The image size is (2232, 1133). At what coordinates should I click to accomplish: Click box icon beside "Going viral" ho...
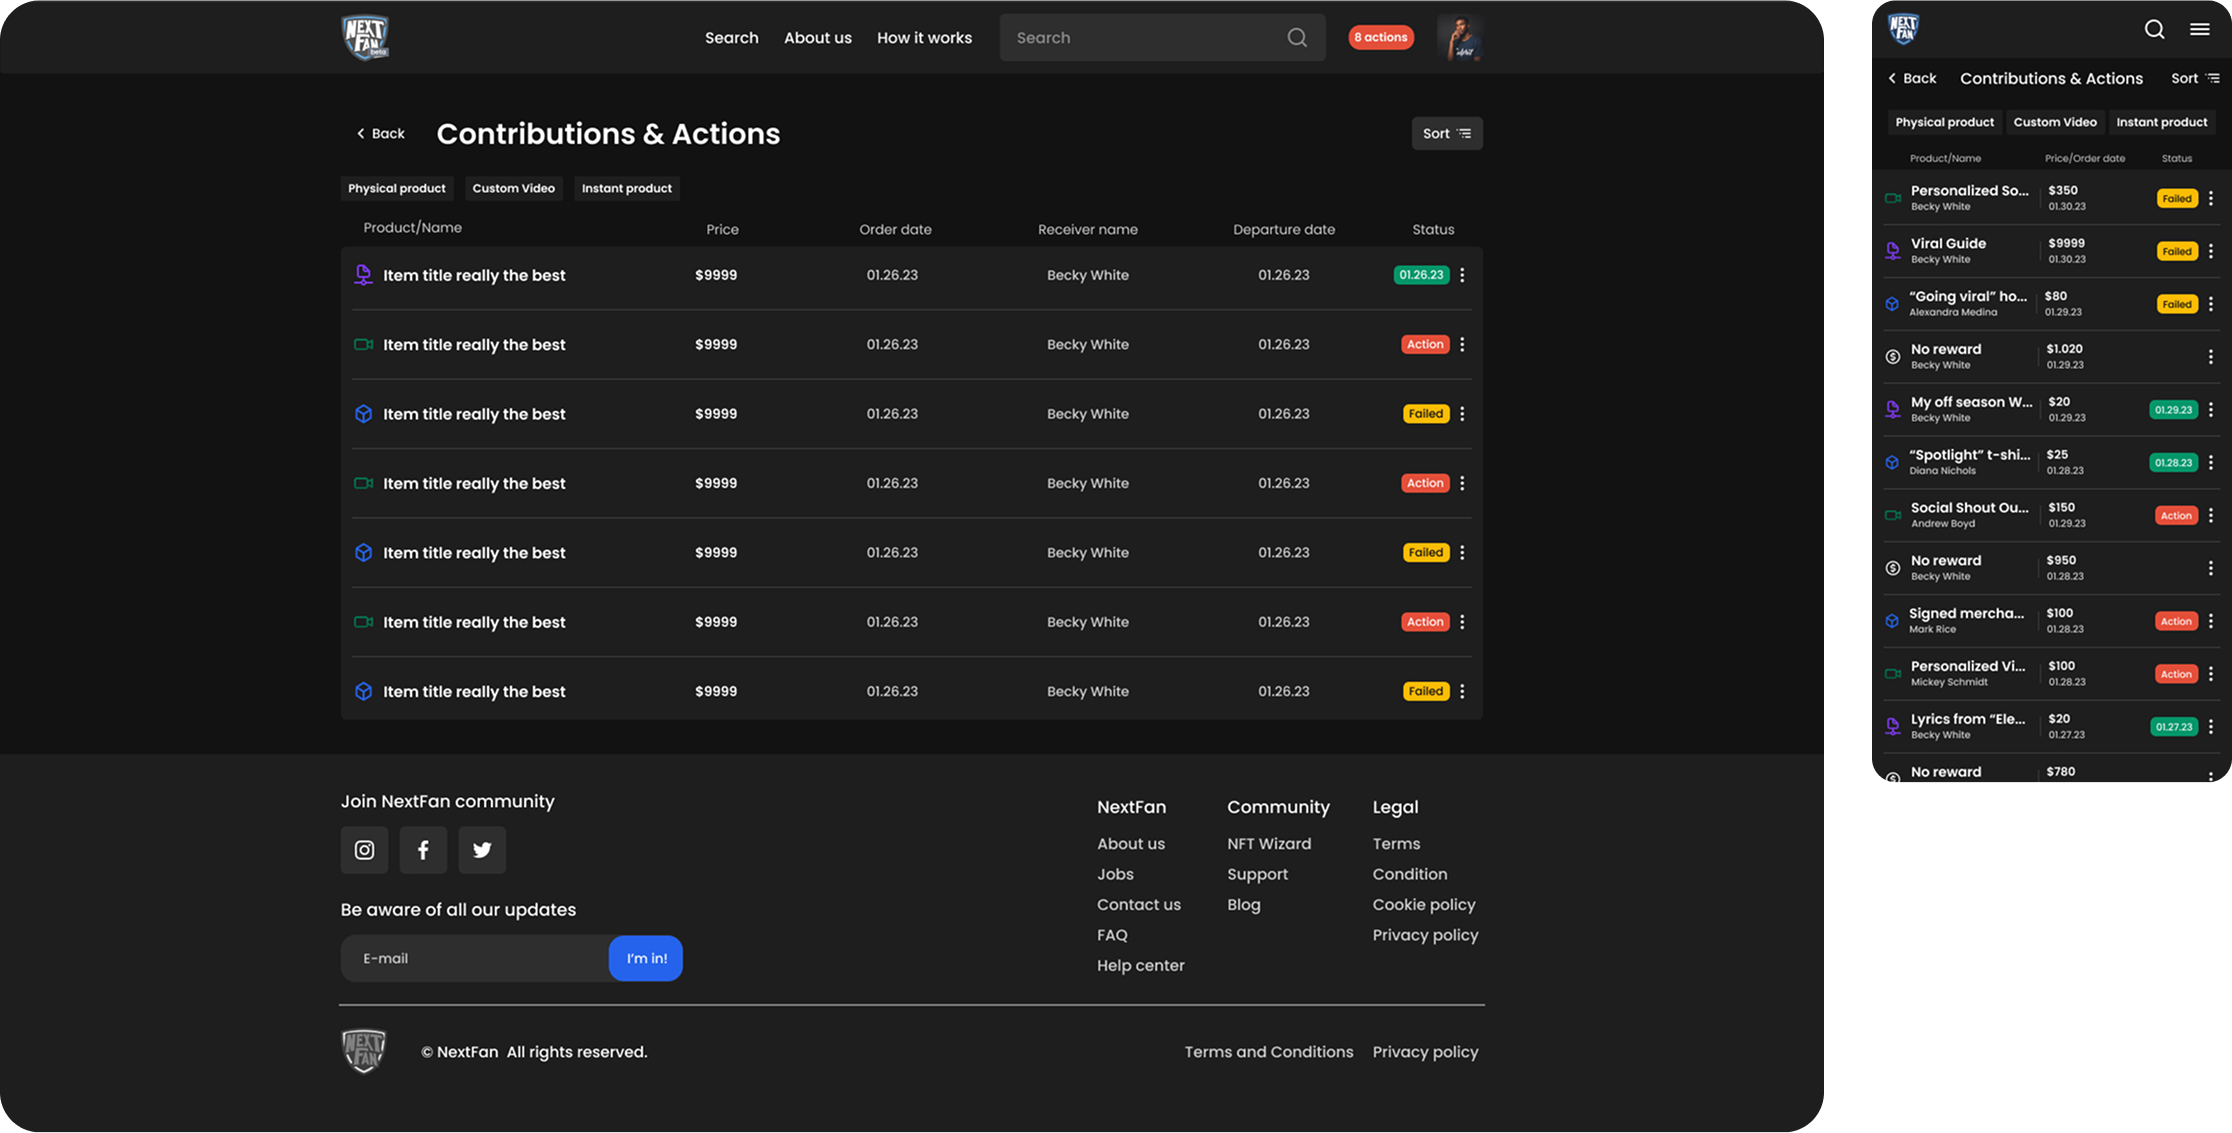[1892, 304]
